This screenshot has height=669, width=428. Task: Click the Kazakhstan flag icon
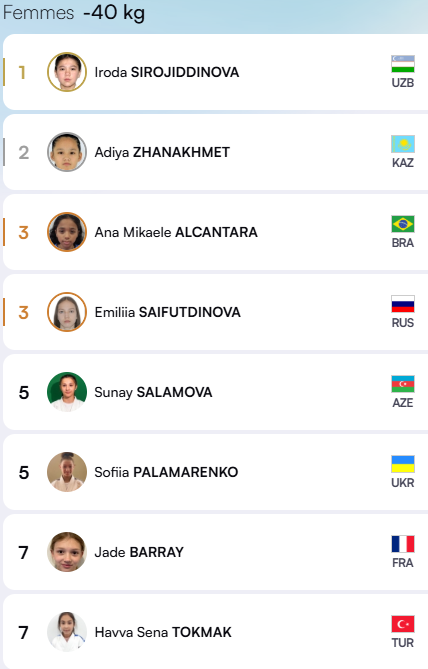tap(403, 144)
